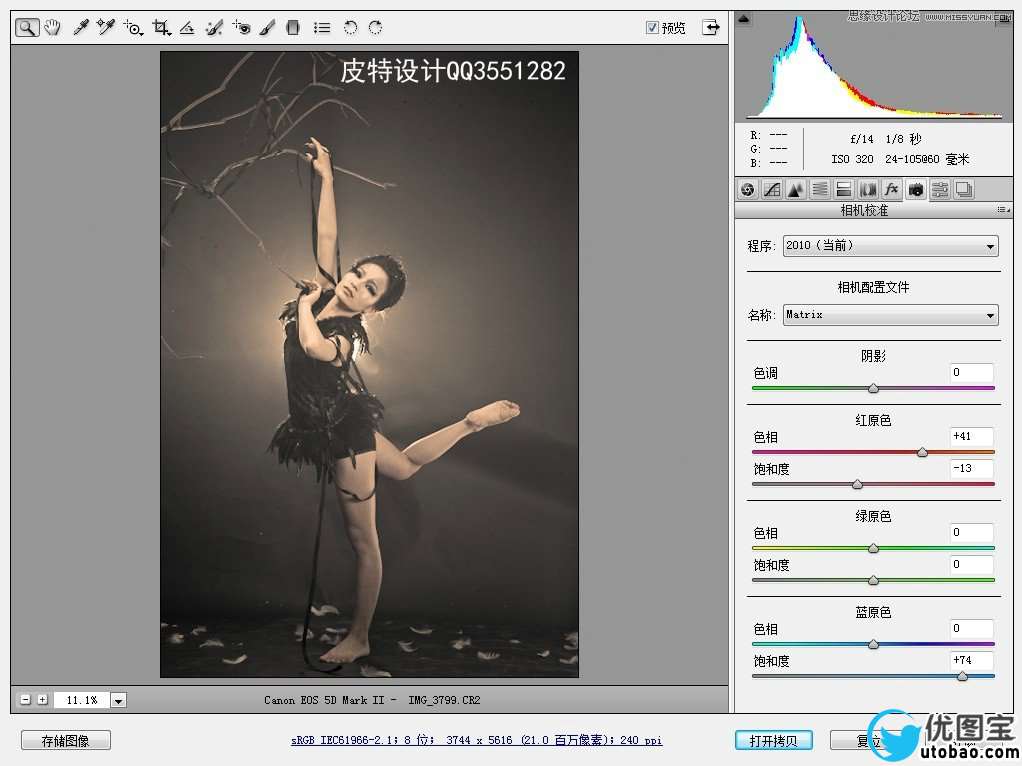Click the dancer photo preview
The height and width of the screenshot is (766, 1022).
[x=369, y=364]
